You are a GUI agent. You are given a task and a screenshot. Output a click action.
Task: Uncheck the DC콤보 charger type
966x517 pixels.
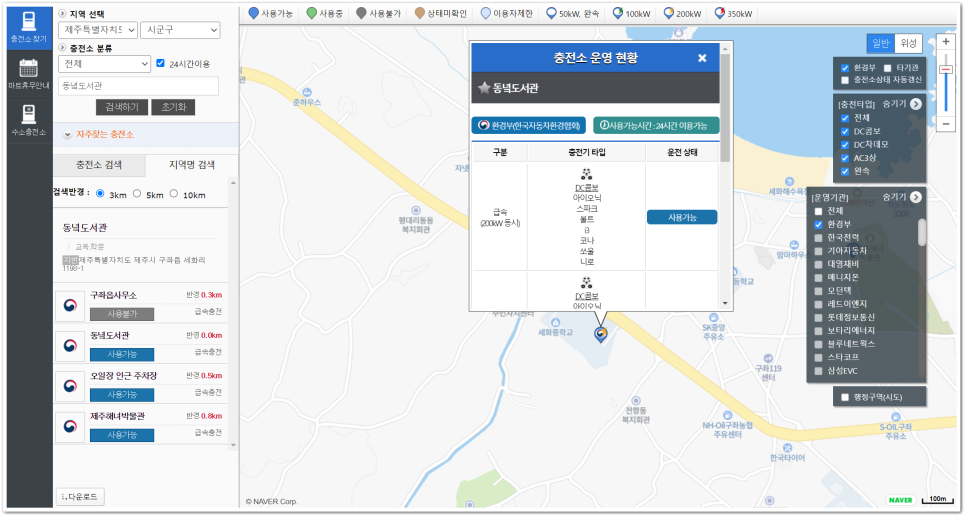[845, 131]
